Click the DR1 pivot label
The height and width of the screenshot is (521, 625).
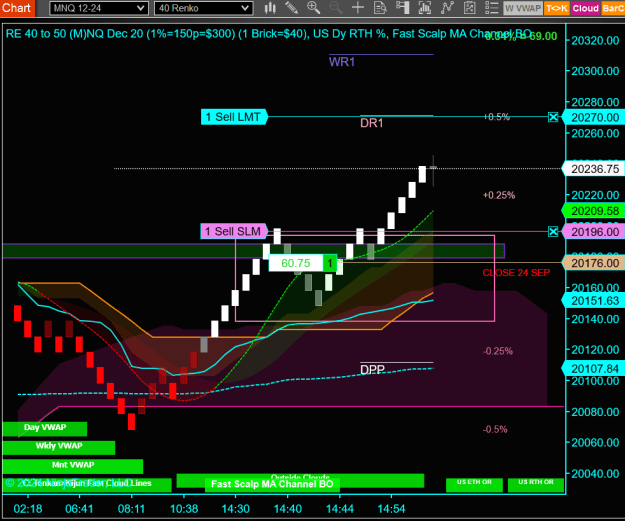[x=371, y=123]
